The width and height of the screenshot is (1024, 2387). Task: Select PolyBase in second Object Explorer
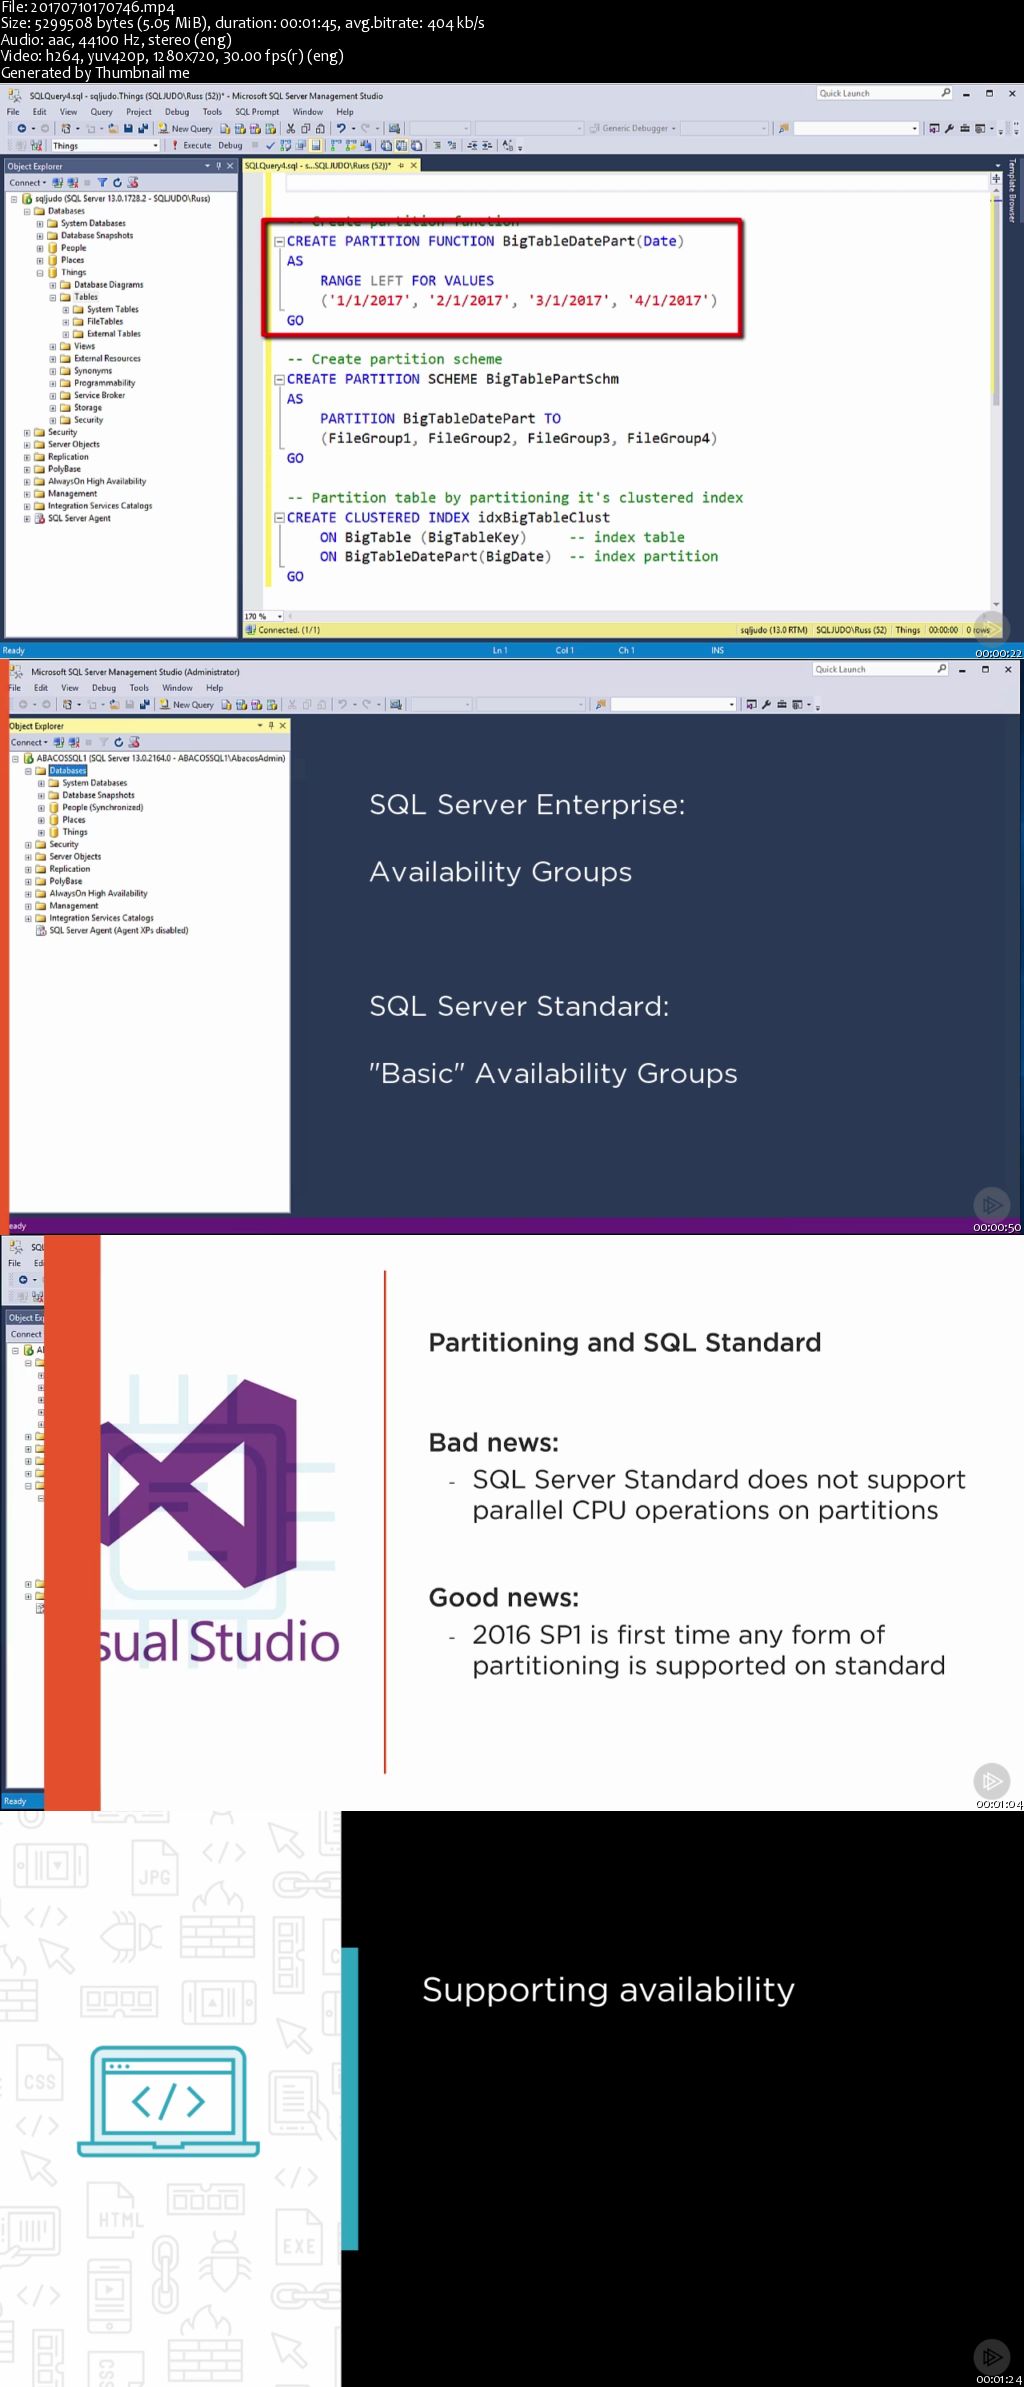(66, 881)
